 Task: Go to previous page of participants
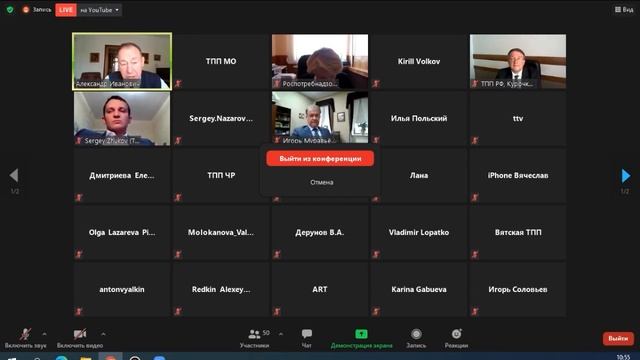pyautogui.click(x=14, y=175)
